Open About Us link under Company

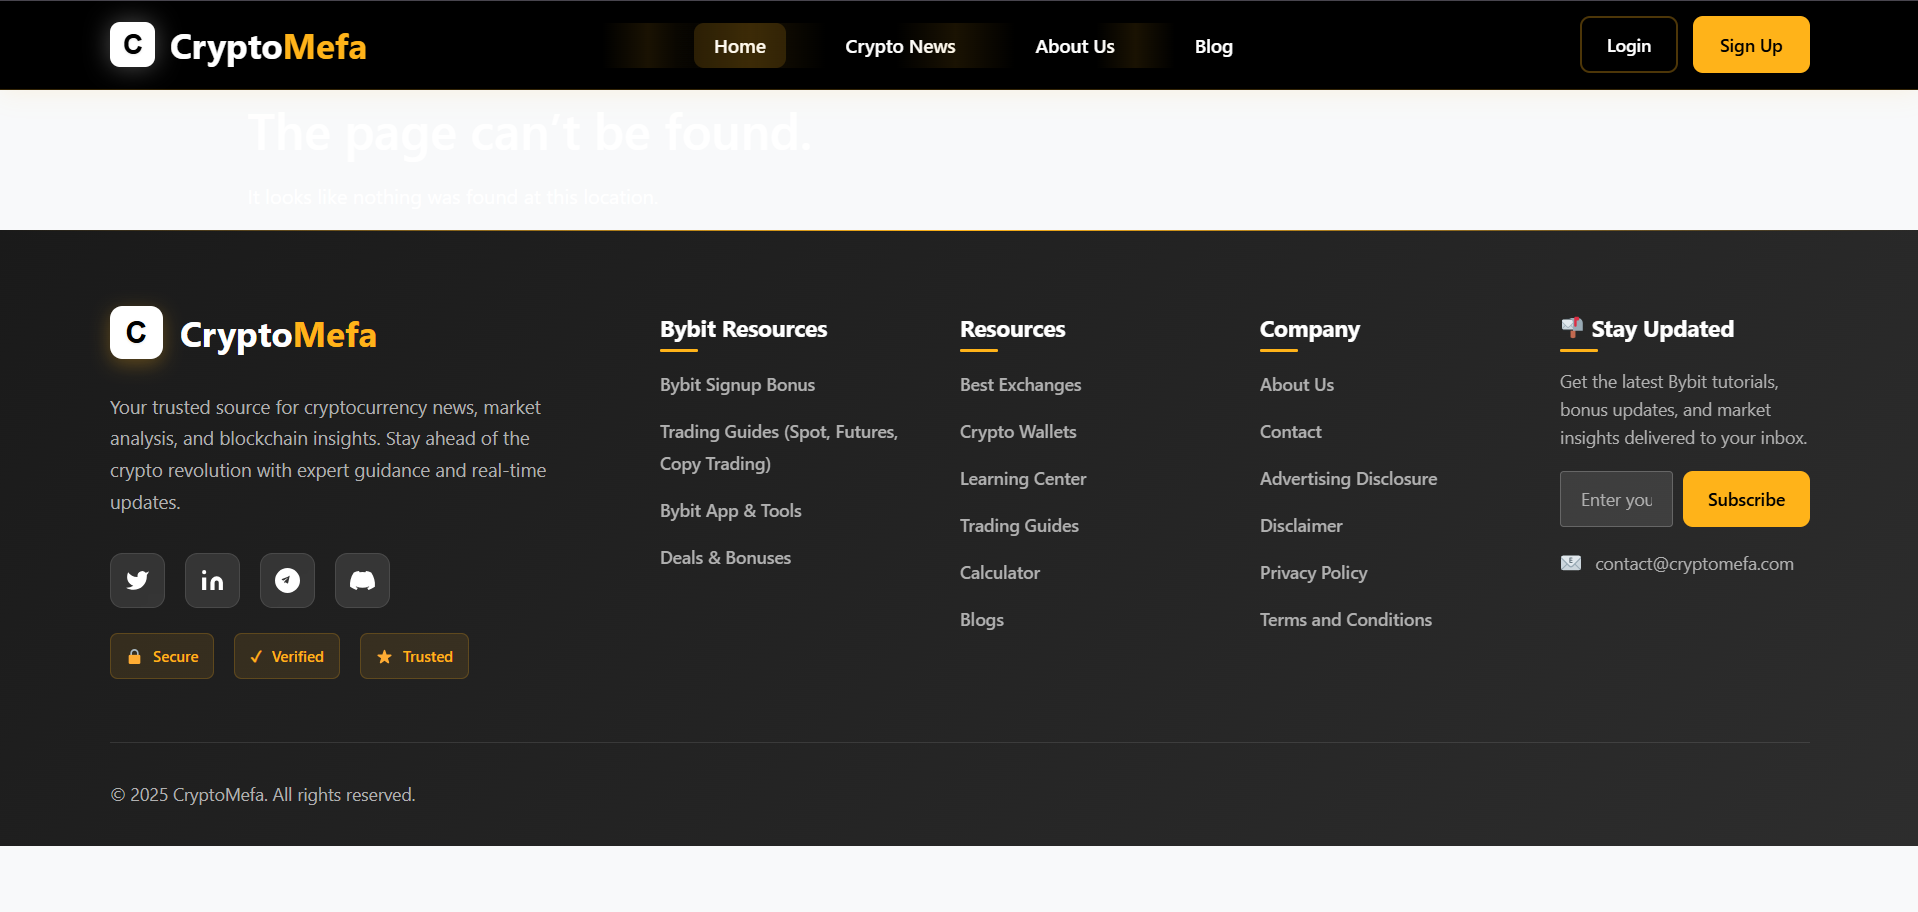[x=1297, y=385]
